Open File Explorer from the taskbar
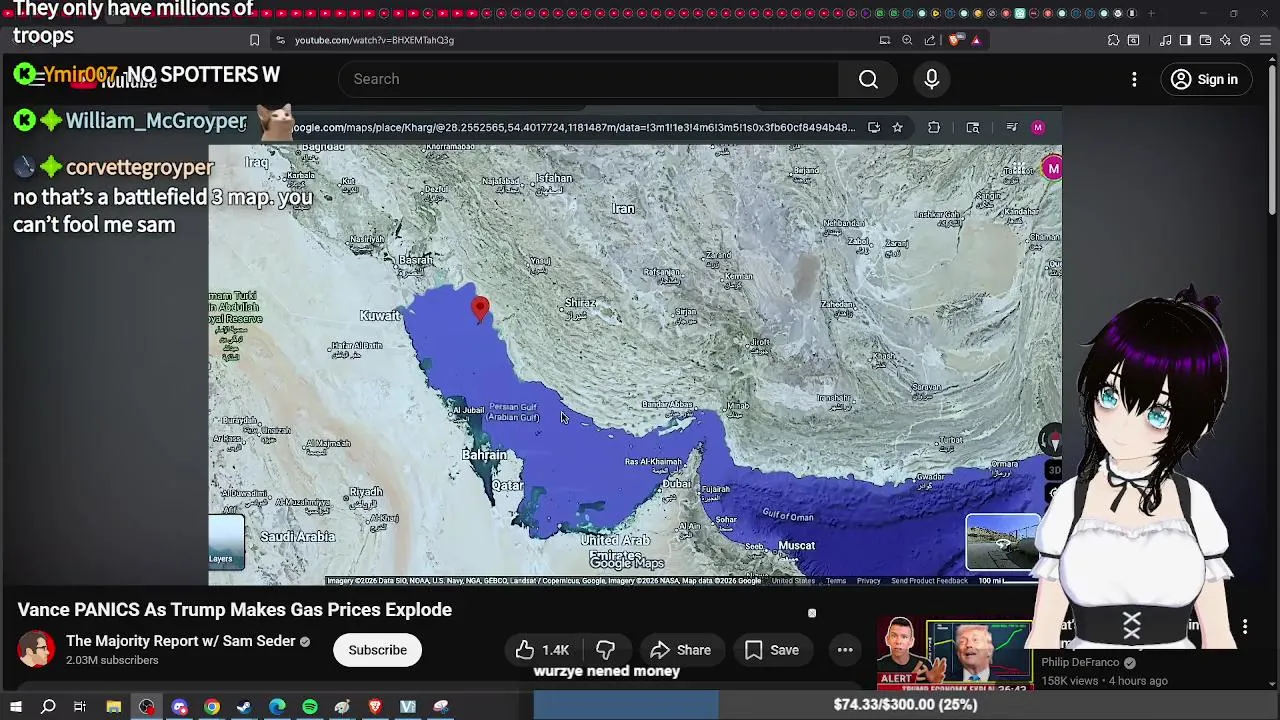Screen dimensions: 1280x720 pos(114,707)
